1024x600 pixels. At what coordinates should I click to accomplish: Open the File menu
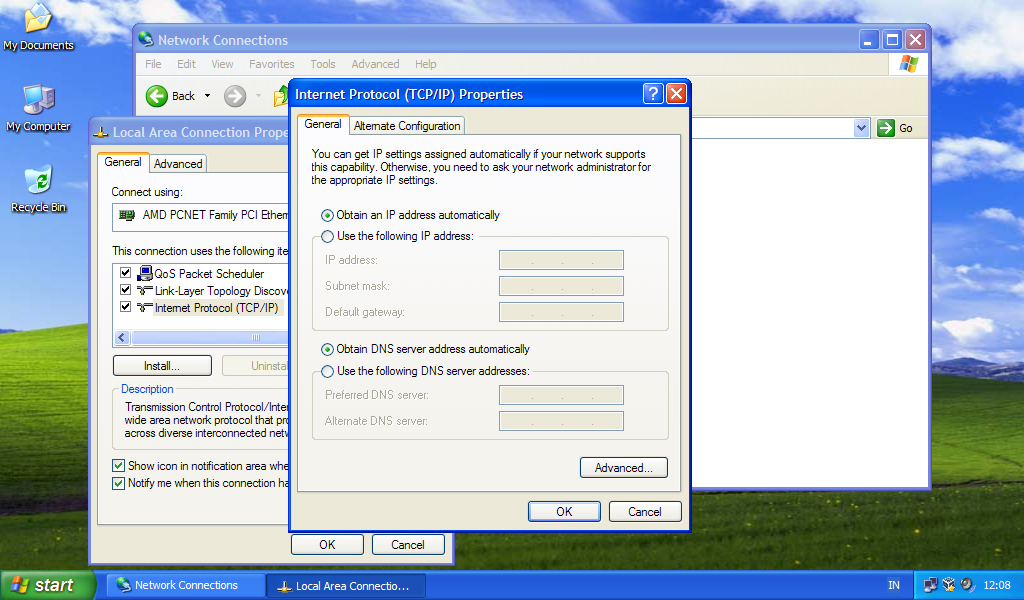[x=153, y=64]
